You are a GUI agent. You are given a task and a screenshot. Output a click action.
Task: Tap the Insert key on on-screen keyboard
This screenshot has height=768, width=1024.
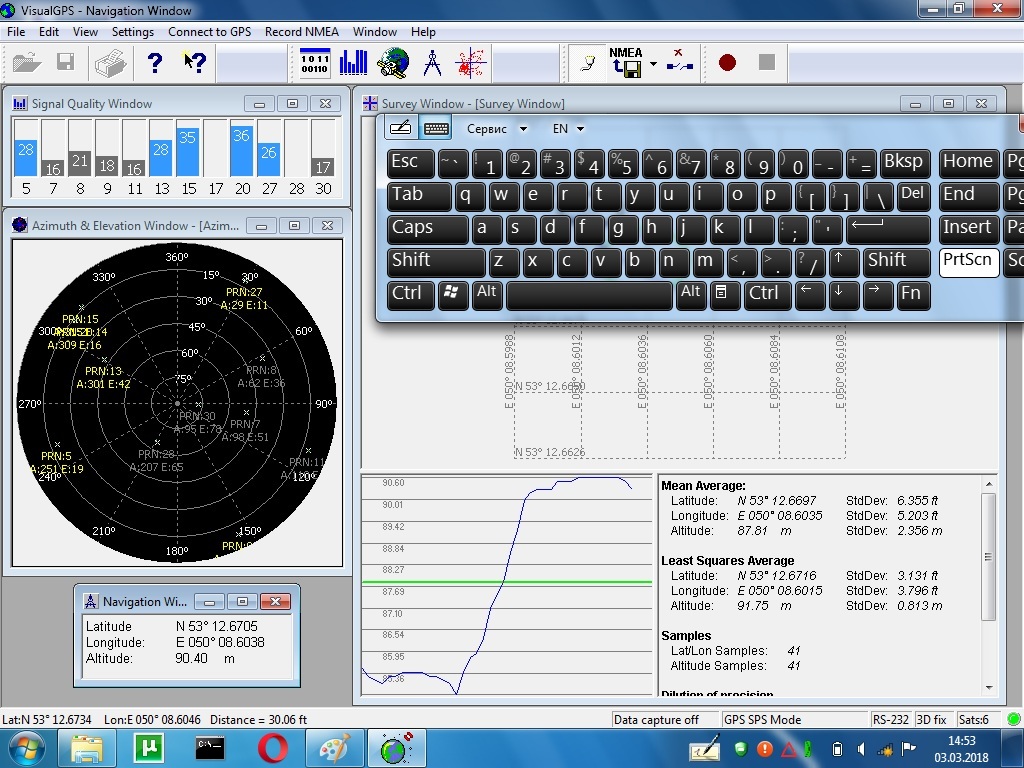(969, 229)
